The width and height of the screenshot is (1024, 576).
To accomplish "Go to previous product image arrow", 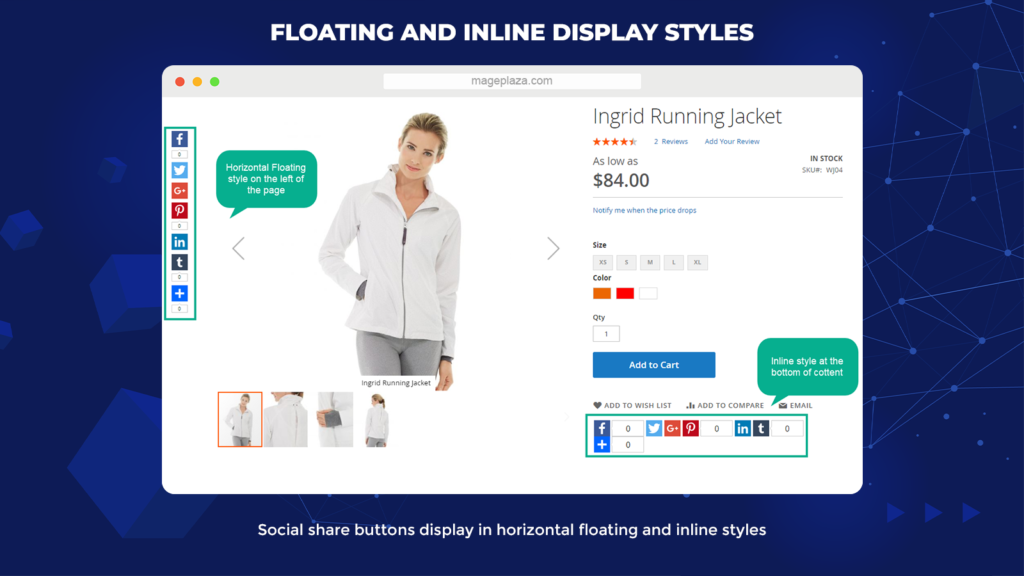I will pyautogui.click(x=238, y=248).
